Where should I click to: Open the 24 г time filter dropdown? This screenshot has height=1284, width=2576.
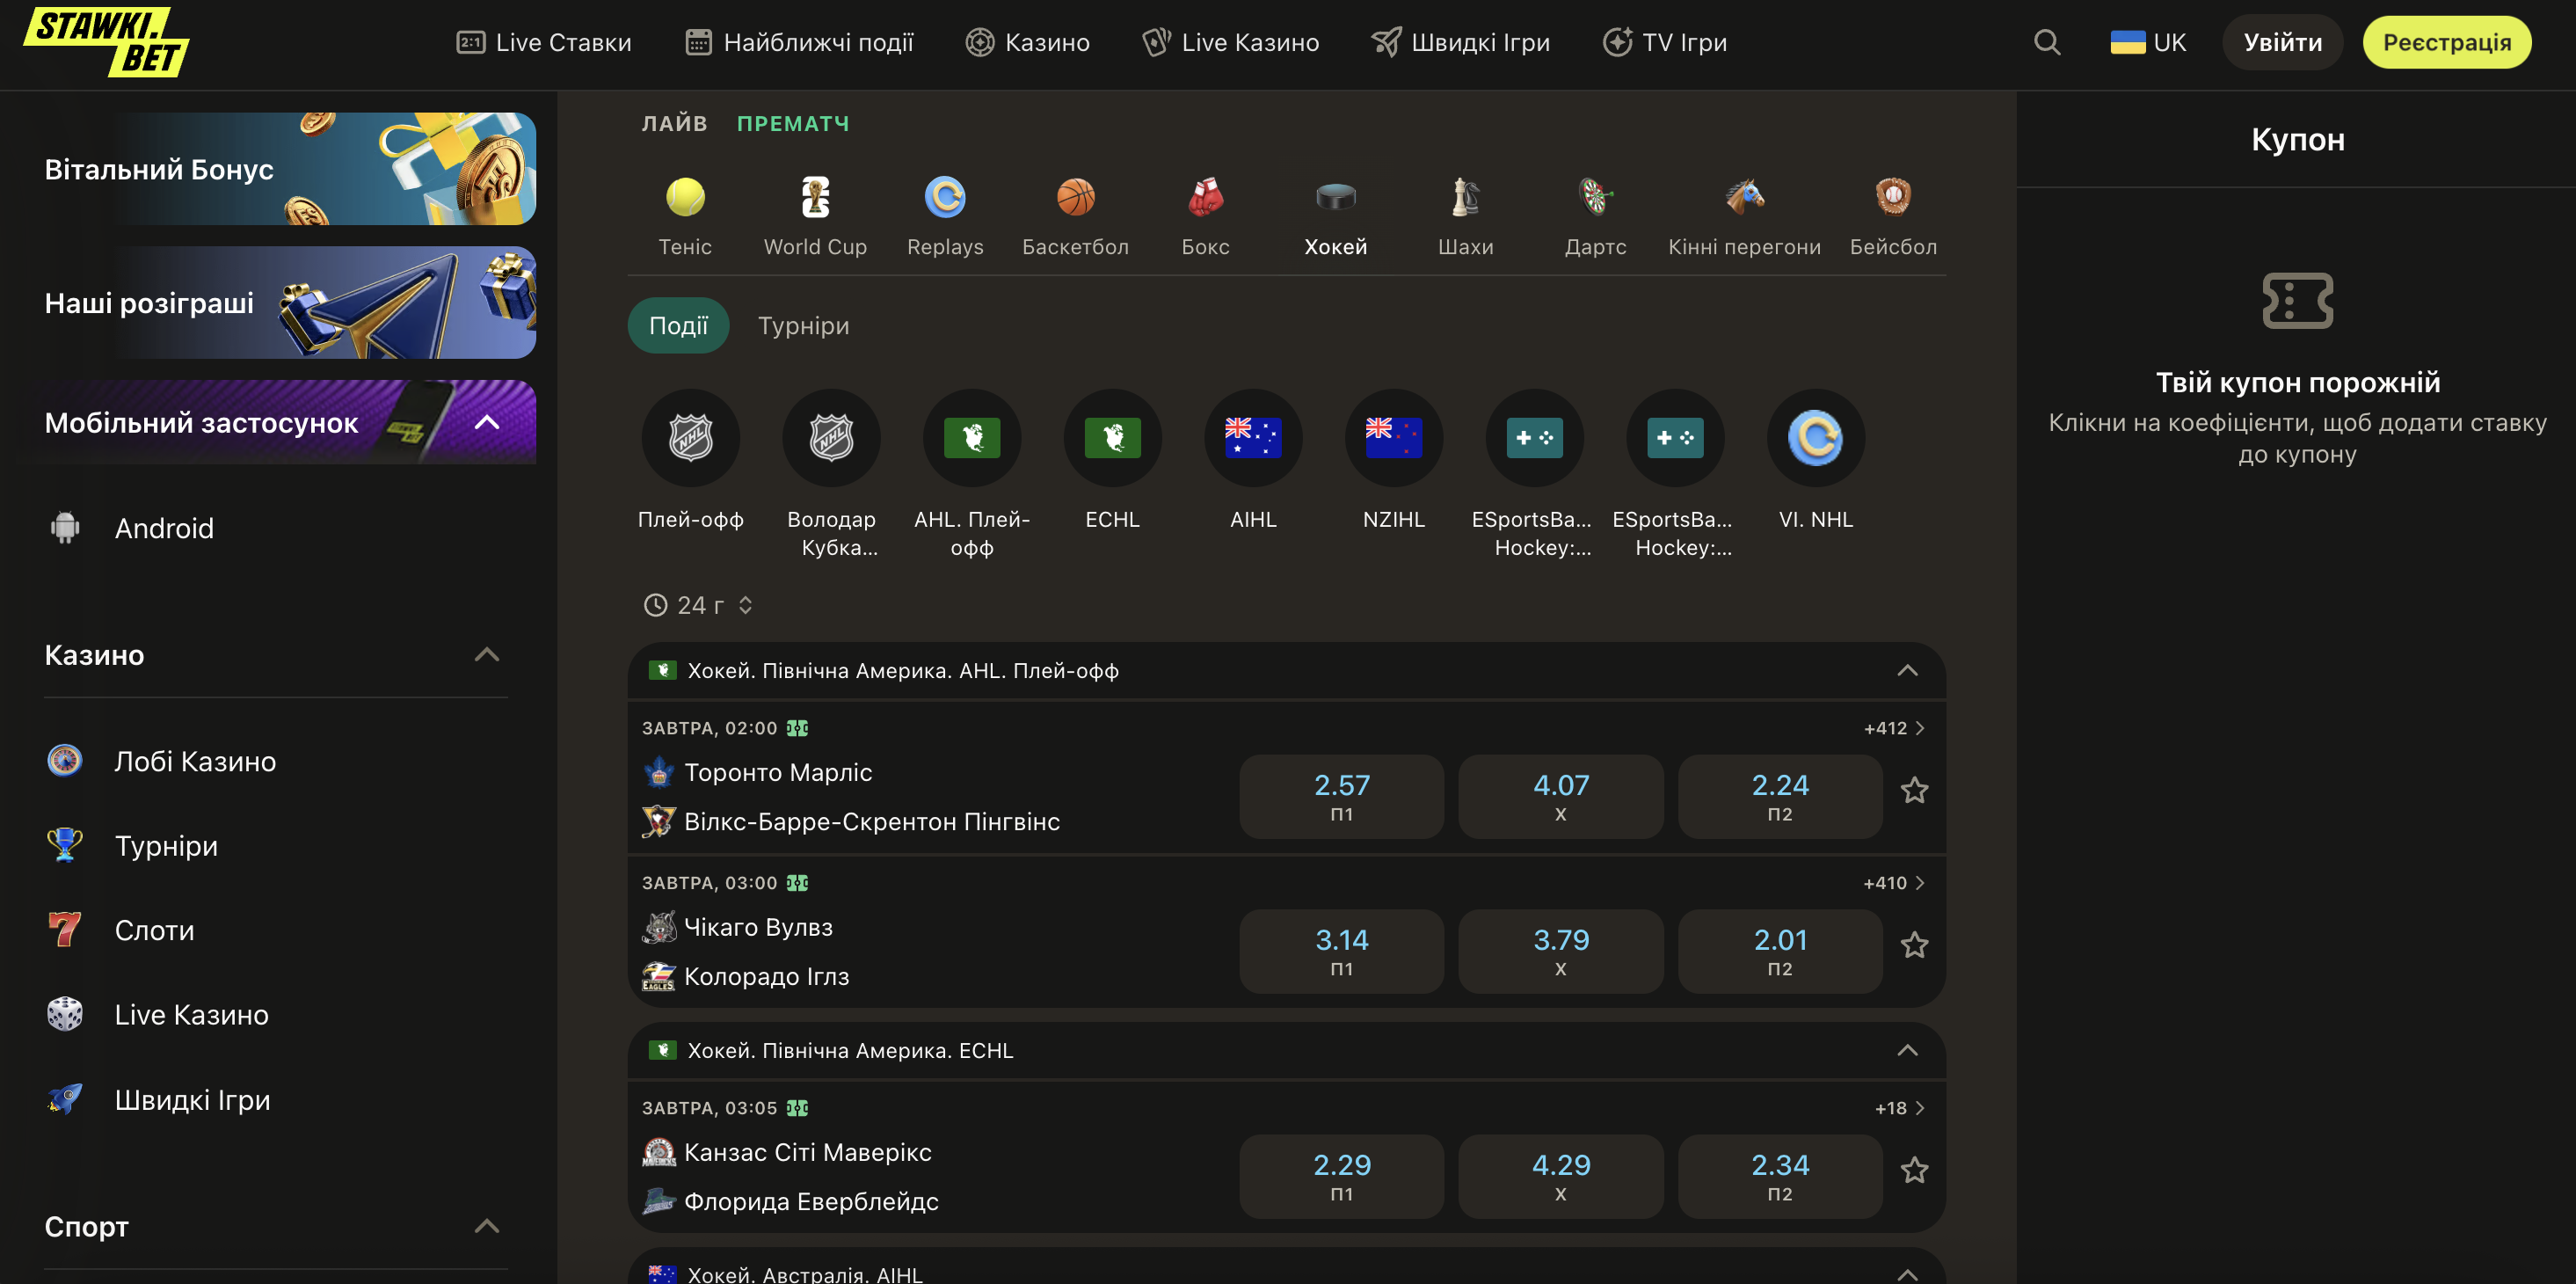698,605
